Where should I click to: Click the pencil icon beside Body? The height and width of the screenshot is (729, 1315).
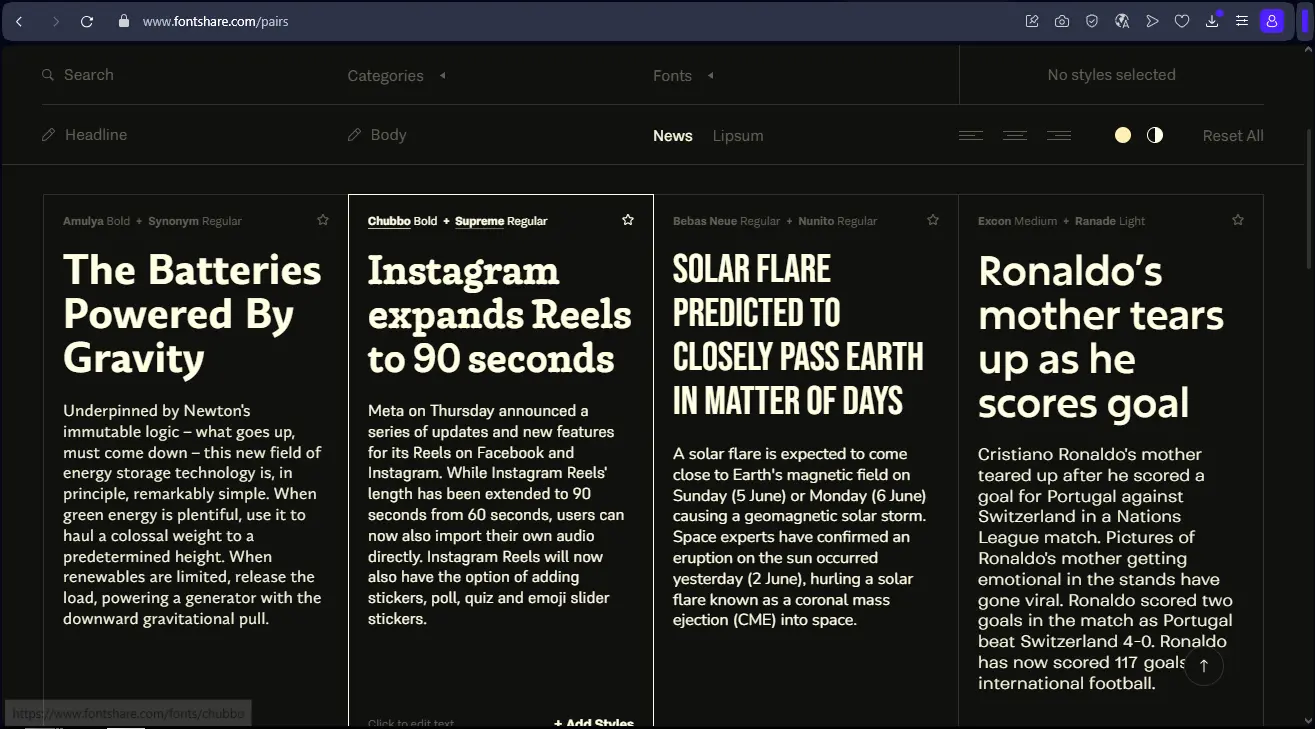[x=354, y=134]
